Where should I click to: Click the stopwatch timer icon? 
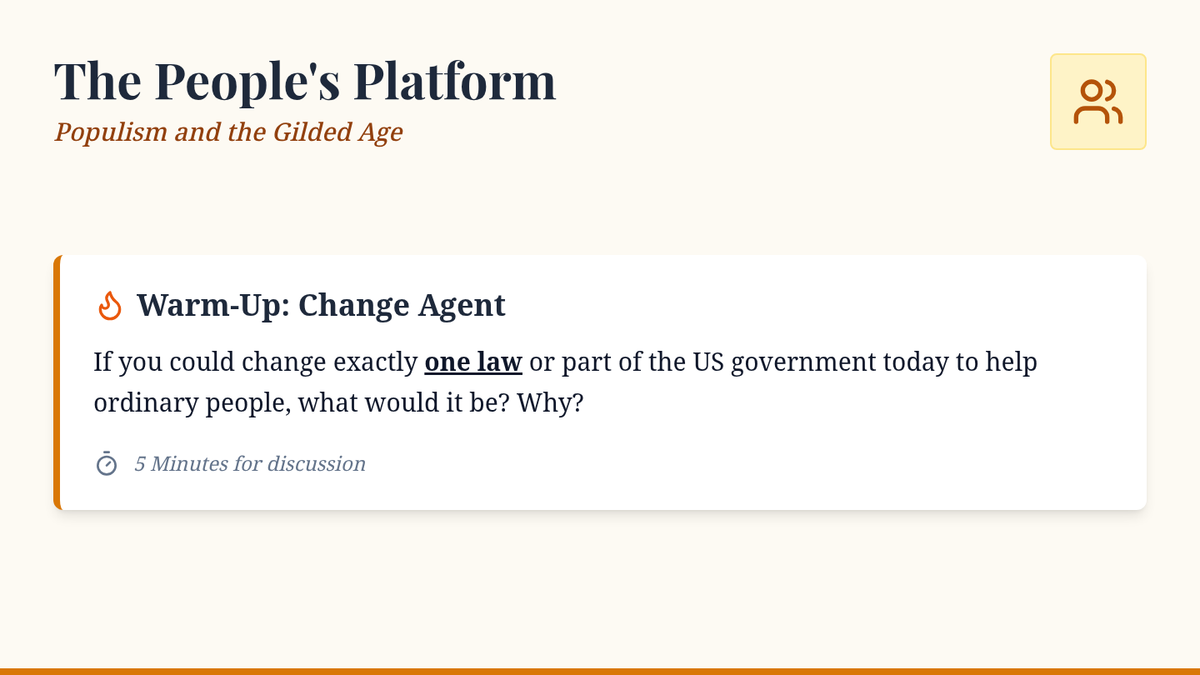pos(106,464)
